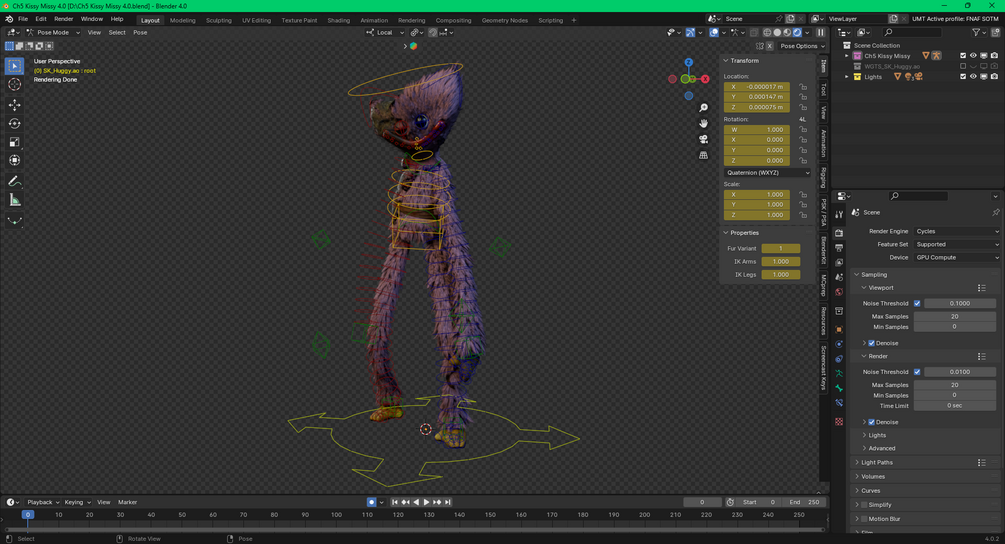Image resolution: width=1005 pixels, height=544 pixels.
Task: Disable the Render Denoise checkbox
Action: point(871,422)
